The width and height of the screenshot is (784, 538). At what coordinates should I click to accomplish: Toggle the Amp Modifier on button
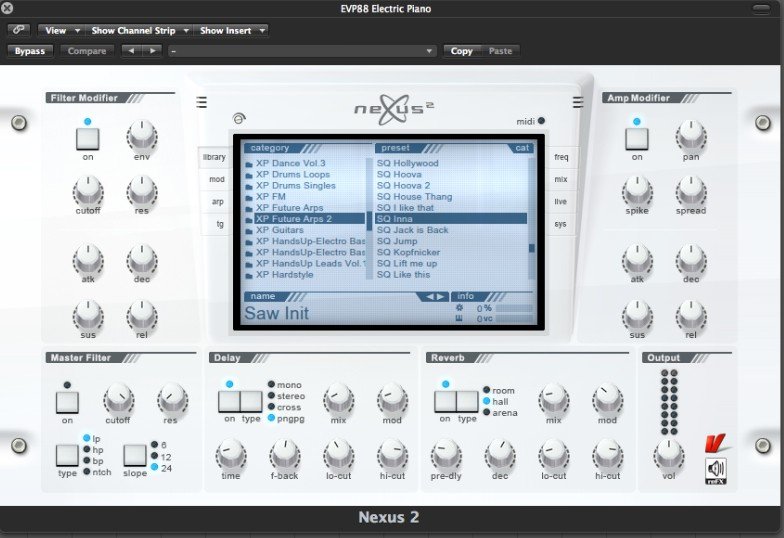636,138
